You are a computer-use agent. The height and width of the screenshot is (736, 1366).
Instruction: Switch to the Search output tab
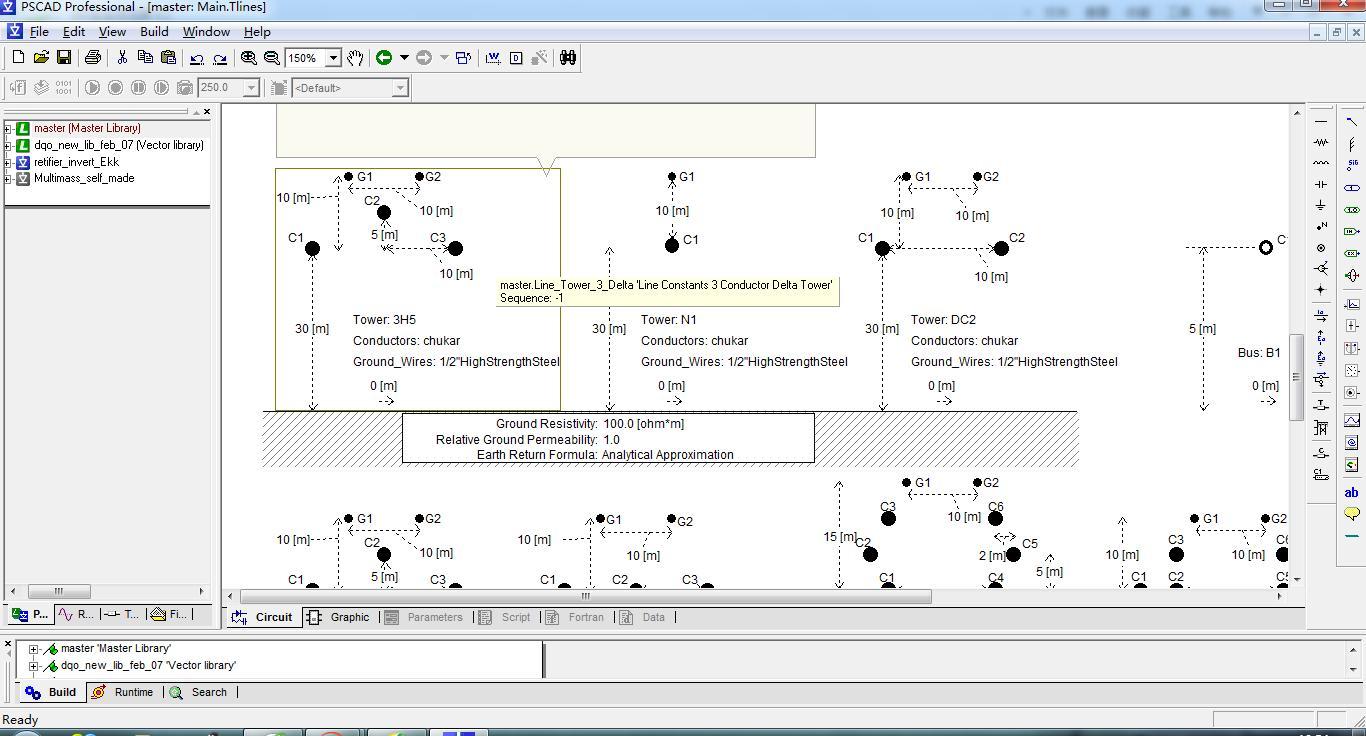tap(199, 692)
